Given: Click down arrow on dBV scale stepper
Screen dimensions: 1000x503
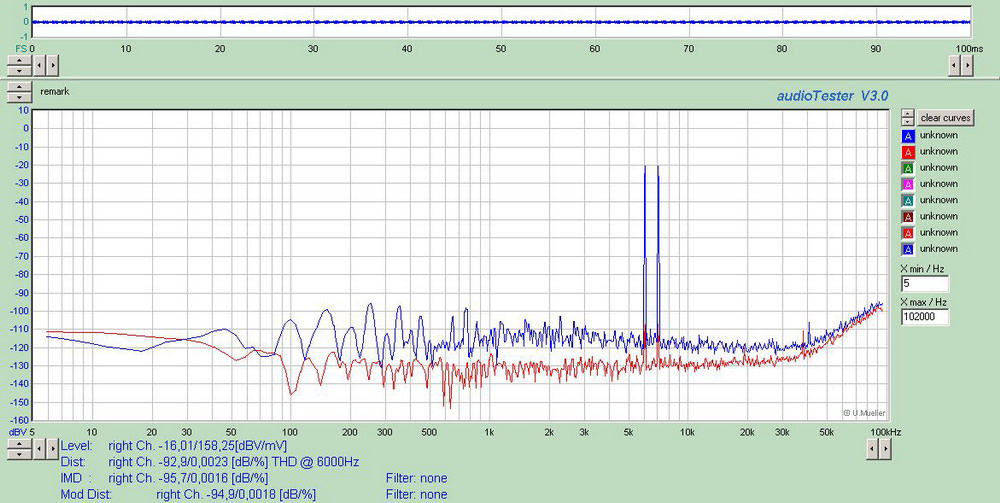Looking at the screenshot, I should click(x=18, y=456).
